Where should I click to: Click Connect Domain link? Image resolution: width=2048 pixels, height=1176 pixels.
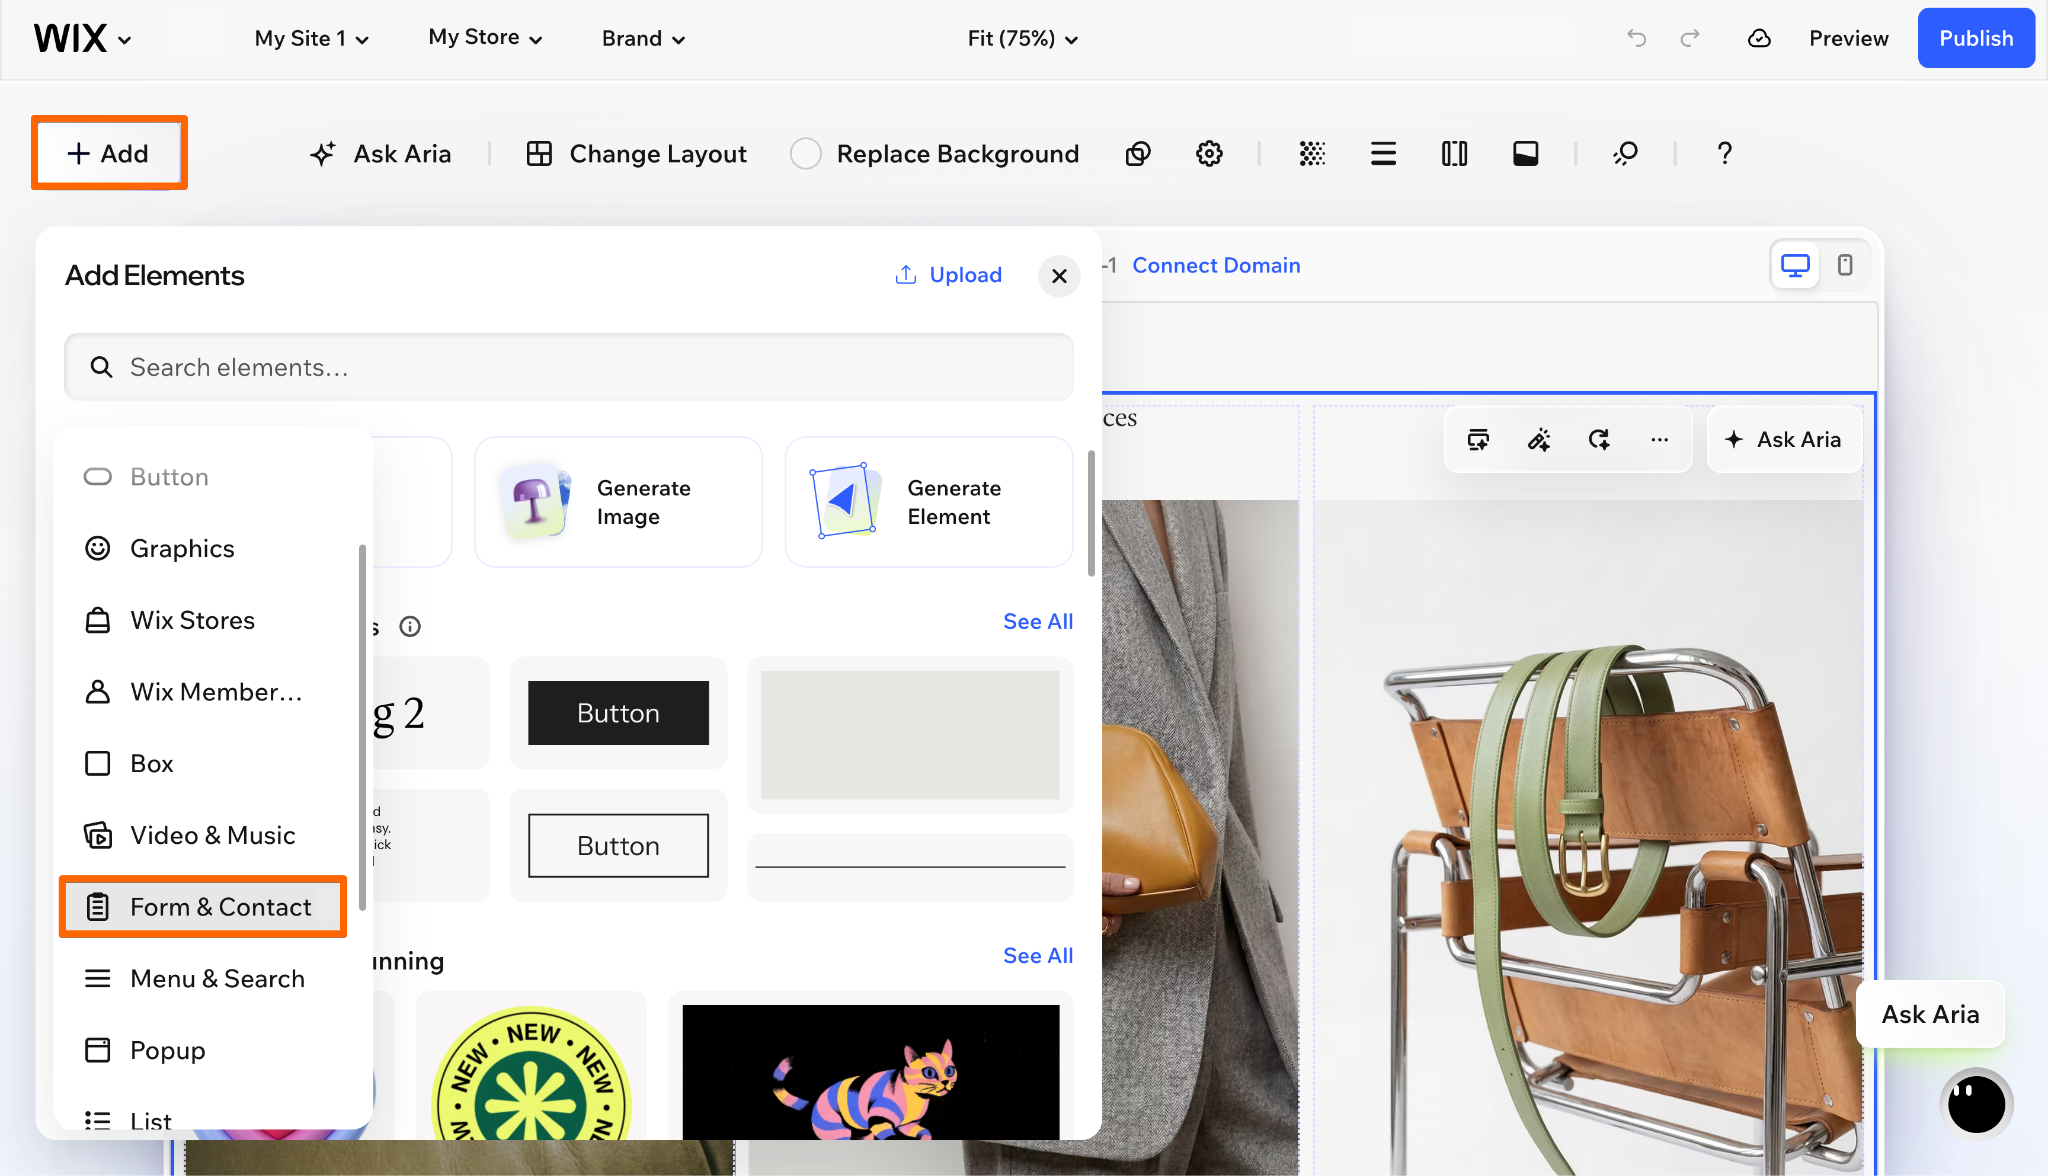coord(1216,265)
